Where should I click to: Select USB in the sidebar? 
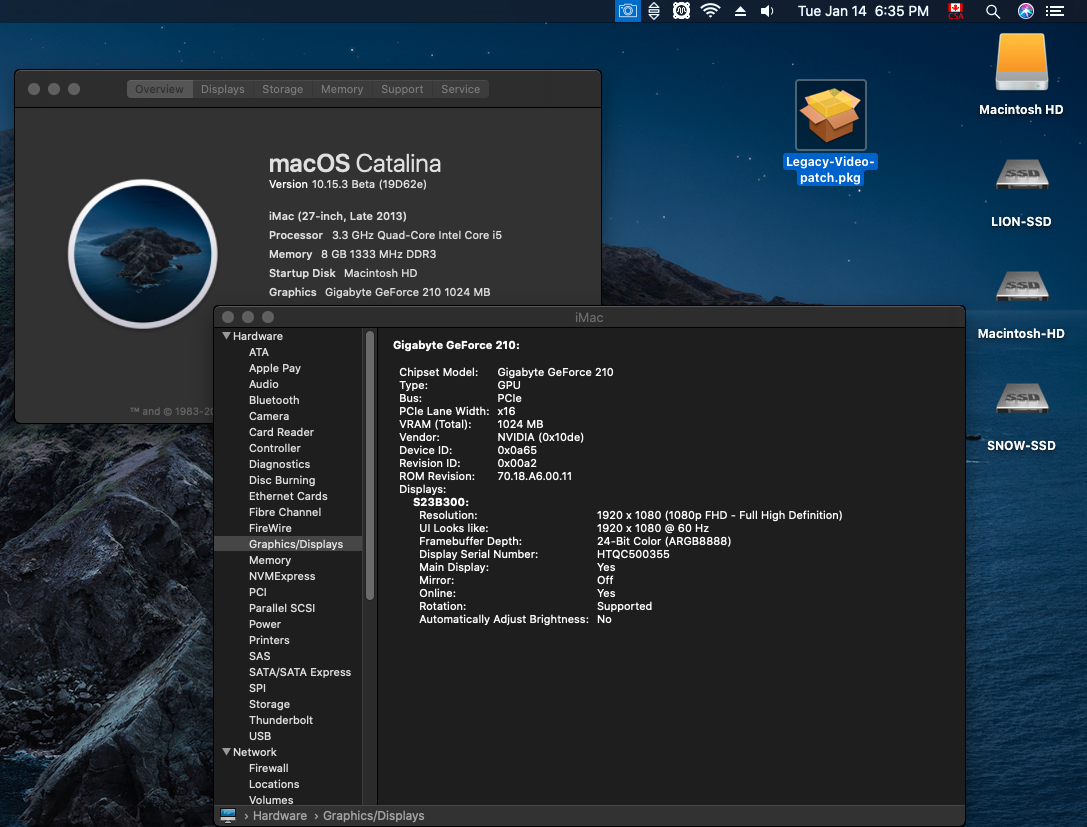(260, 735)
